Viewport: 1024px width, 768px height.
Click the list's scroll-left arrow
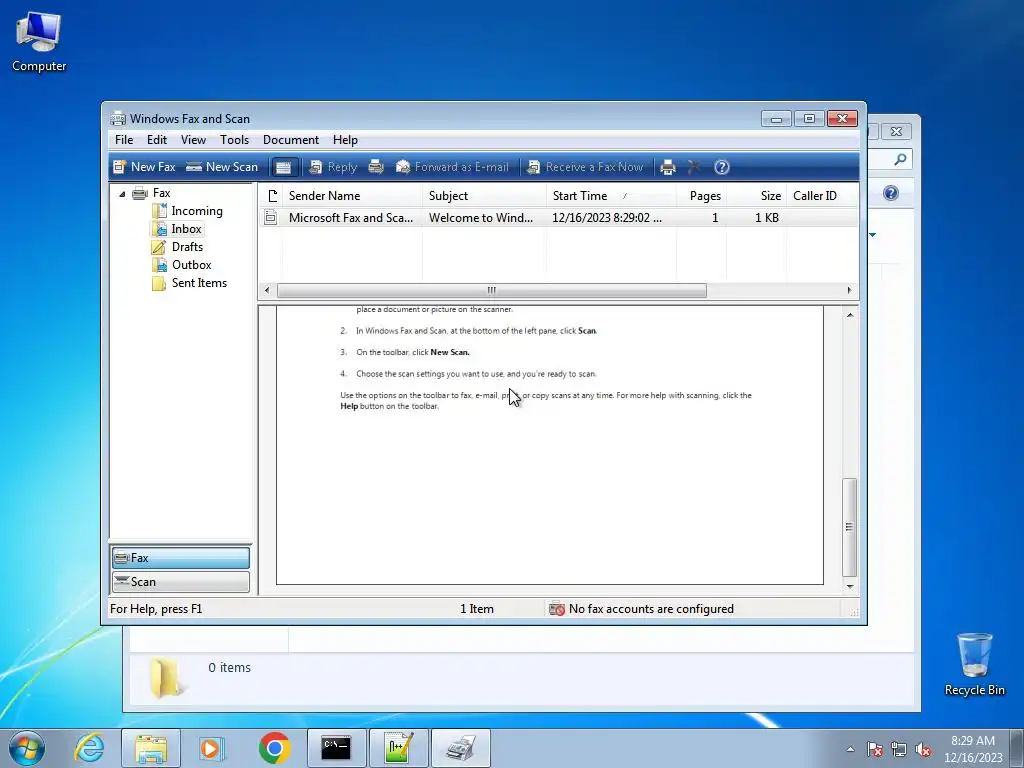click(266, 291)
